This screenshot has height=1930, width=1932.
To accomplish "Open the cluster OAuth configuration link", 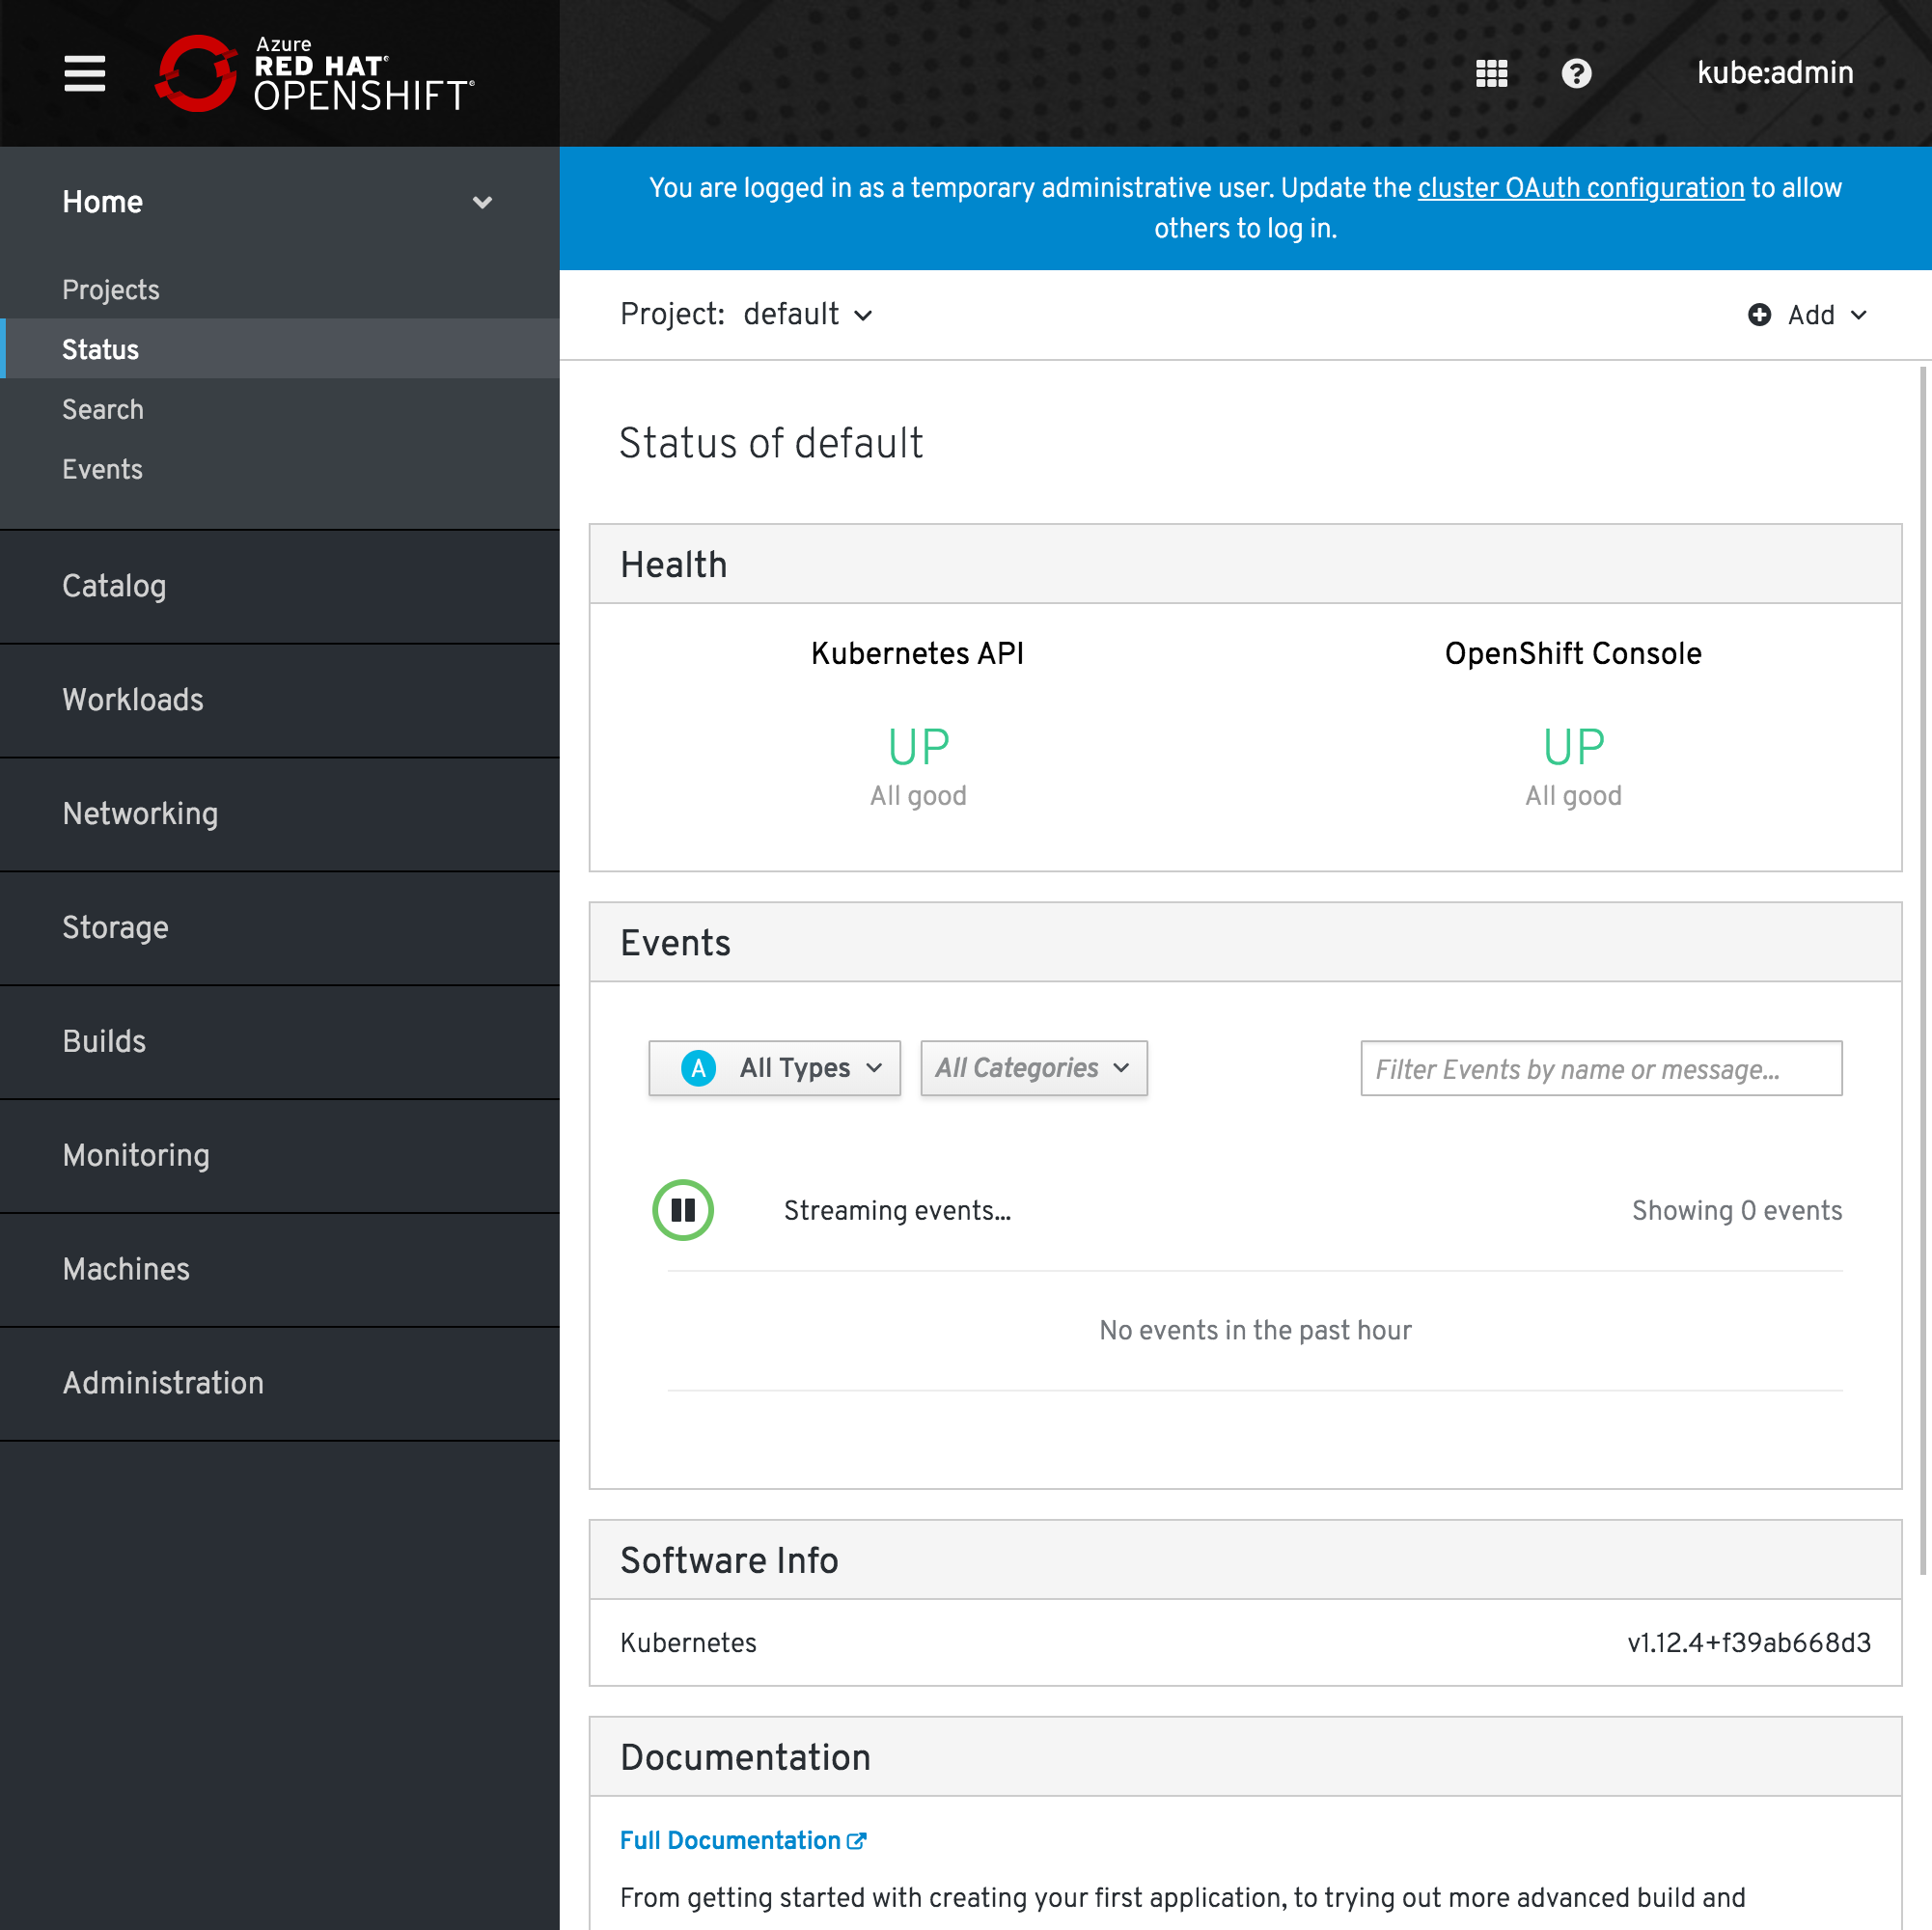I will click(1580, 188).
